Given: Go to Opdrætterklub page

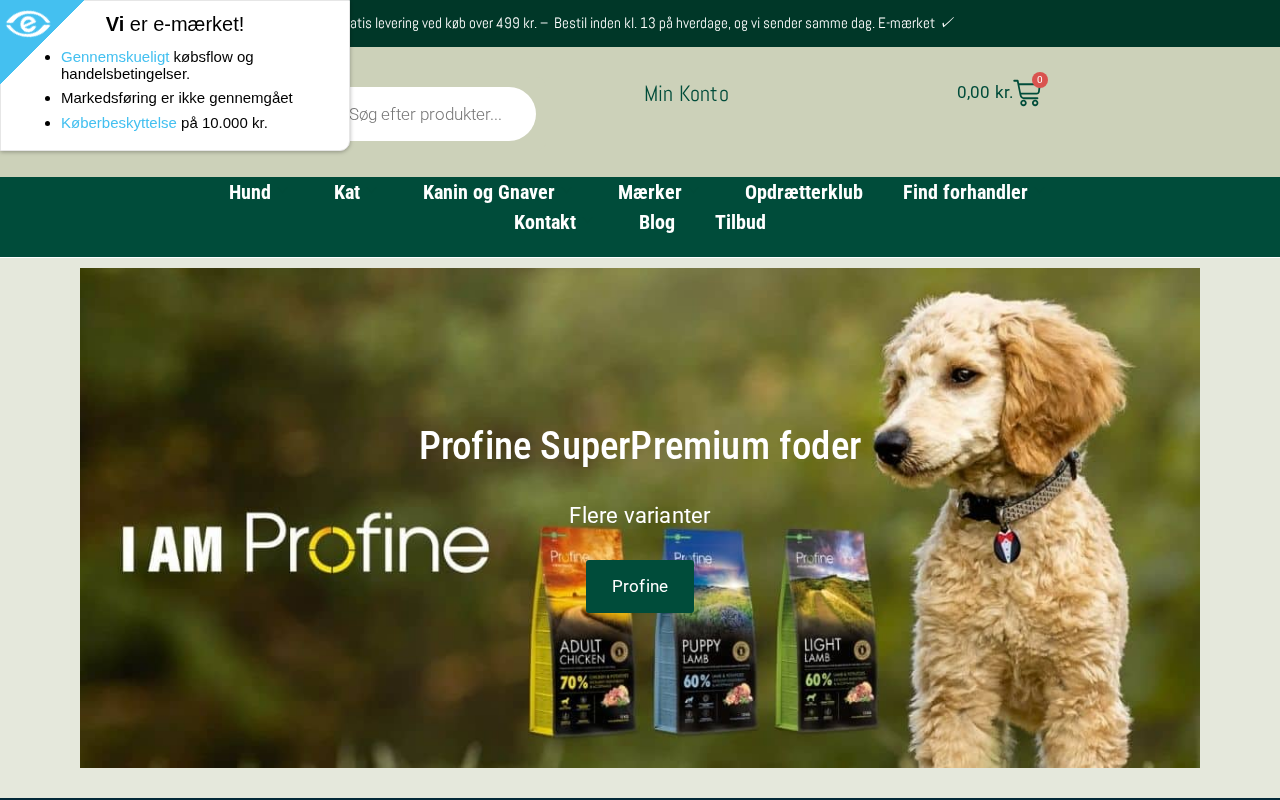Looking at the screenshot, I should 804,192.
